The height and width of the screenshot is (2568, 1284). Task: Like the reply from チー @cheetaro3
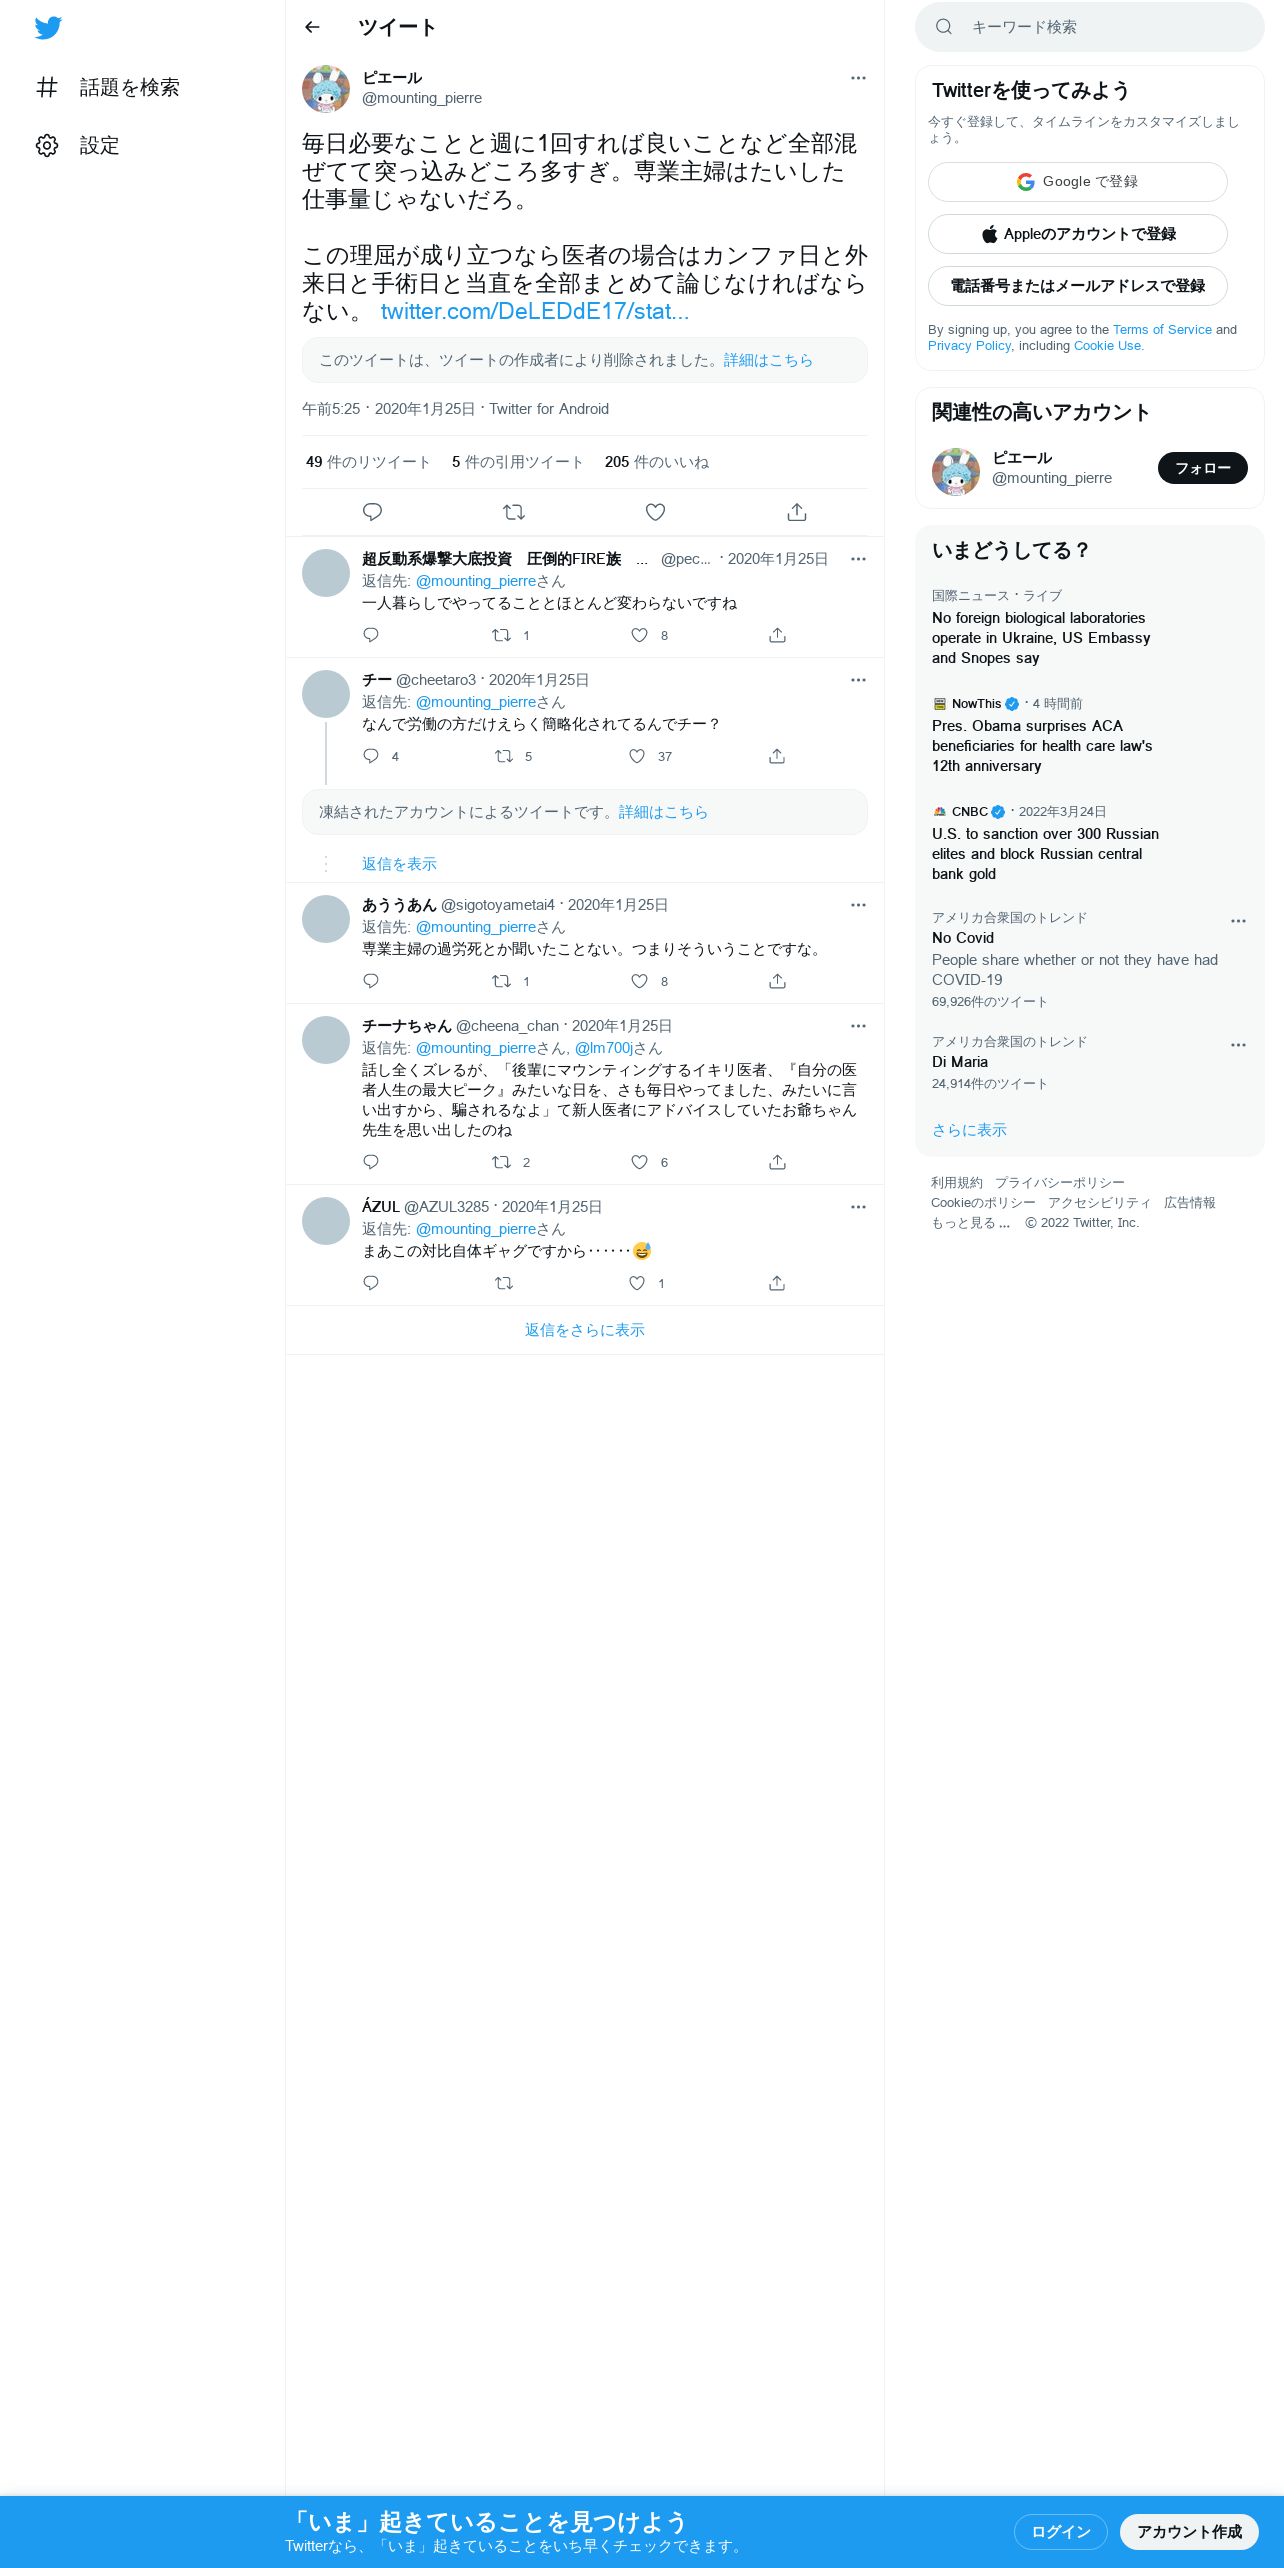tap(637, 756)
